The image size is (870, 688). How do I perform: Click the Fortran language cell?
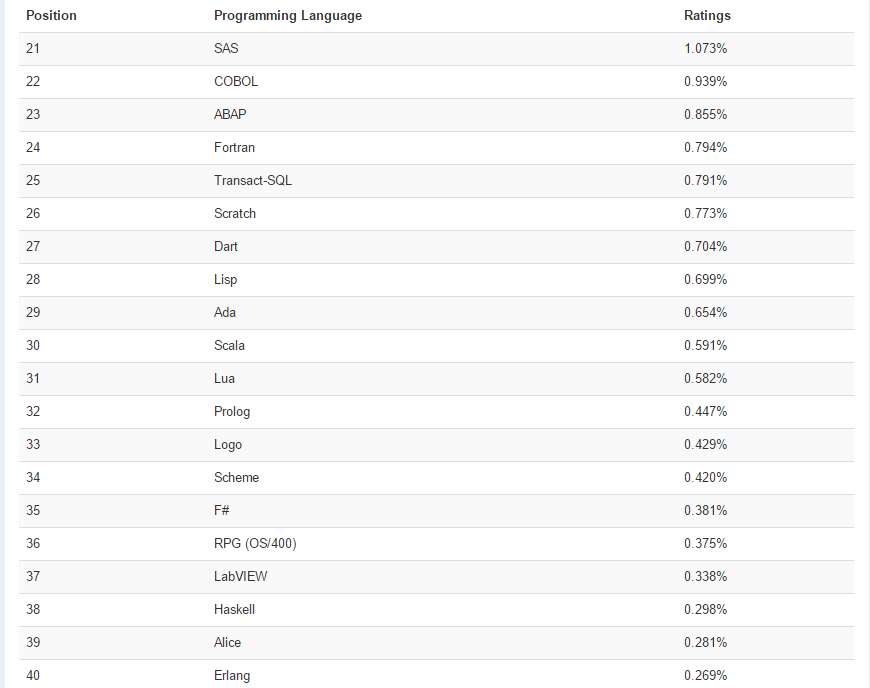pos(234,148)
